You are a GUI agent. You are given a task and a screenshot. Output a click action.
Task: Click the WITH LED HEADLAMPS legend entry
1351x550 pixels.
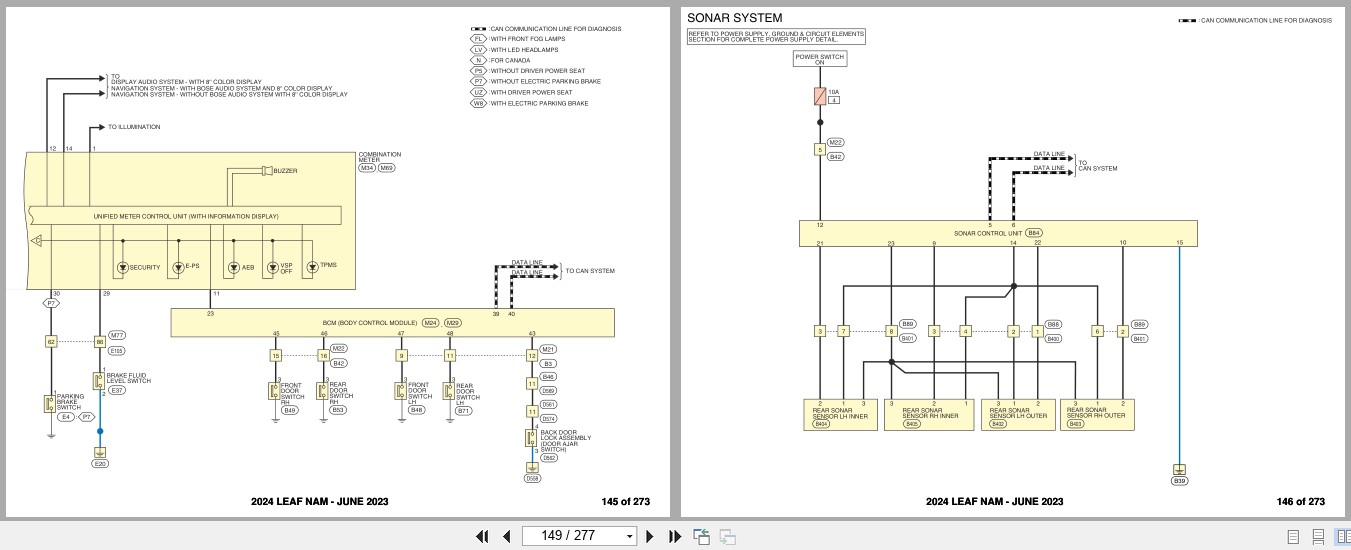[515, 50]
